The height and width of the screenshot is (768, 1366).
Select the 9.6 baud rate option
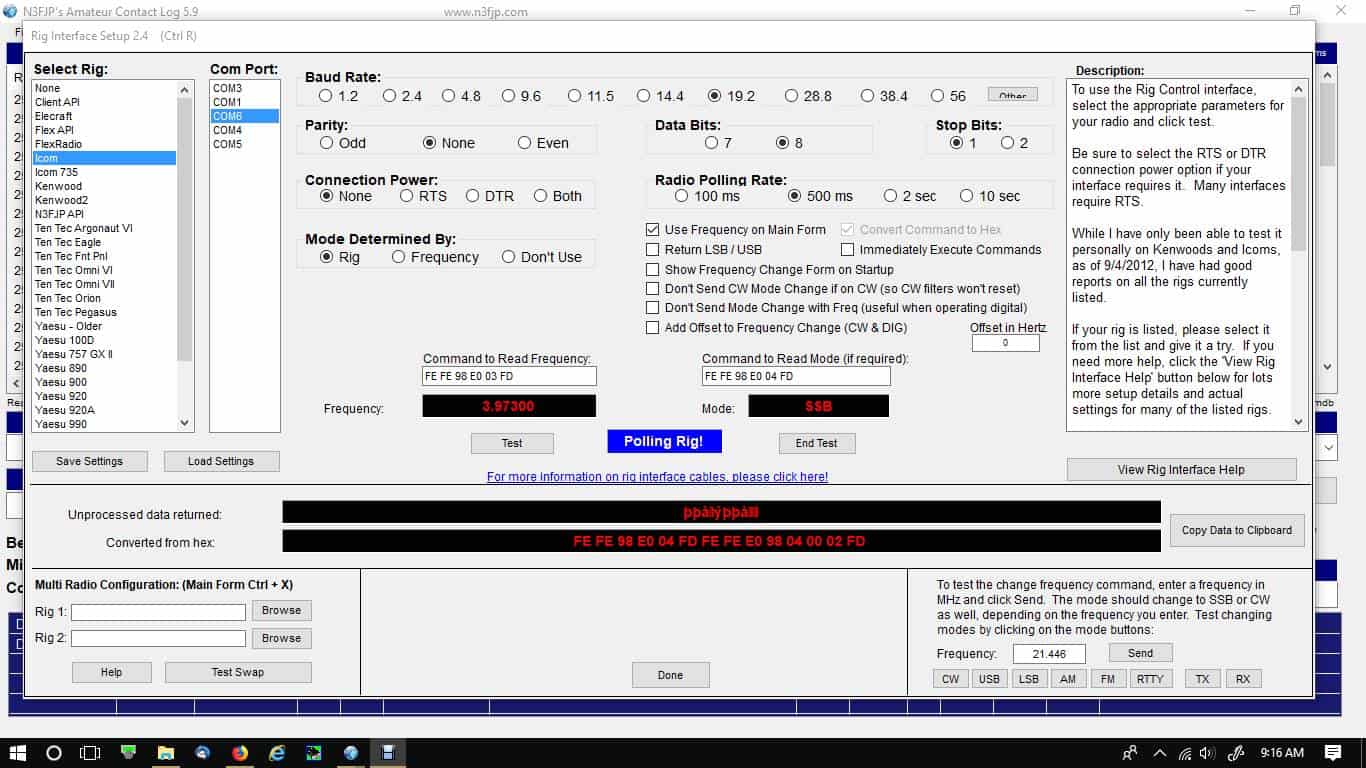509,96
